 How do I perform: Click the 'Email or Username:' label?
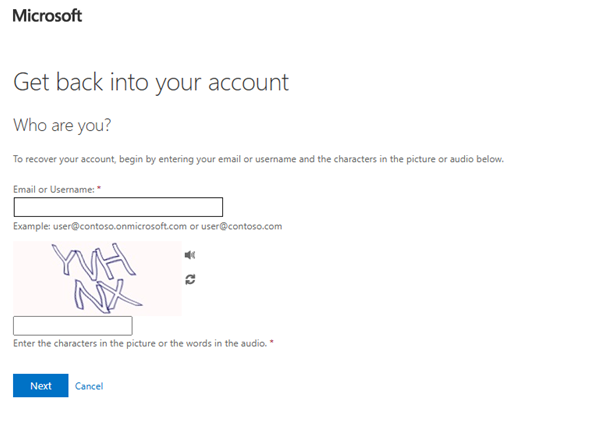pos(54,189)
